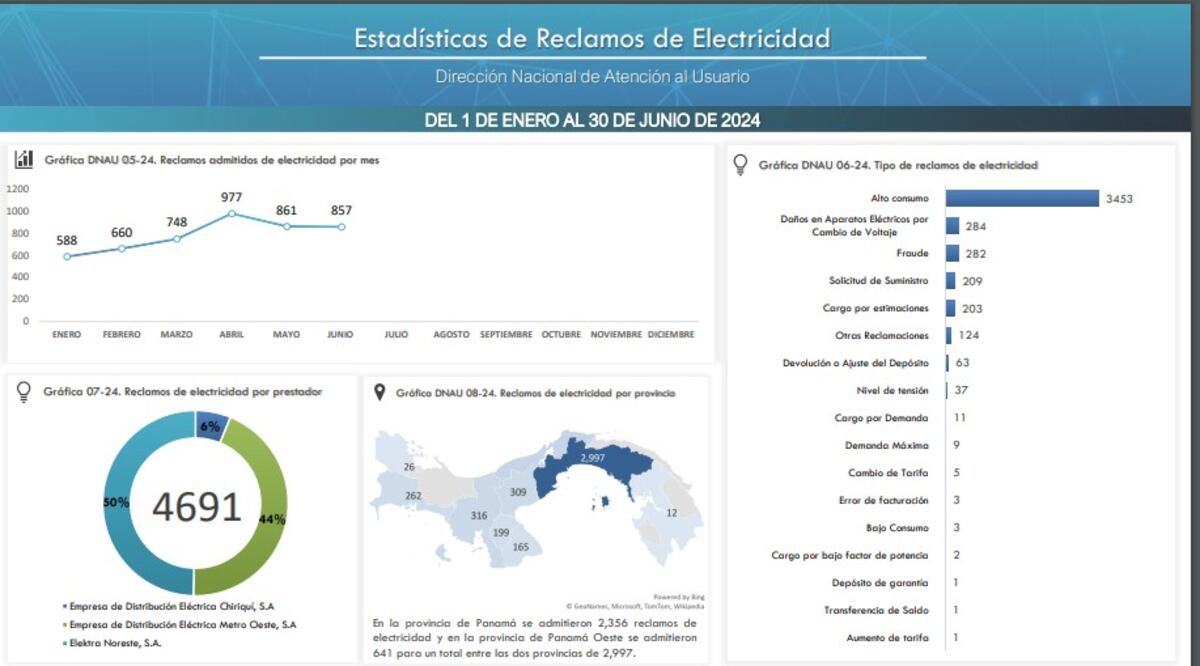
Task: Click the Alto consumo bar showing 3453
Action: [x=1021, y=199]
